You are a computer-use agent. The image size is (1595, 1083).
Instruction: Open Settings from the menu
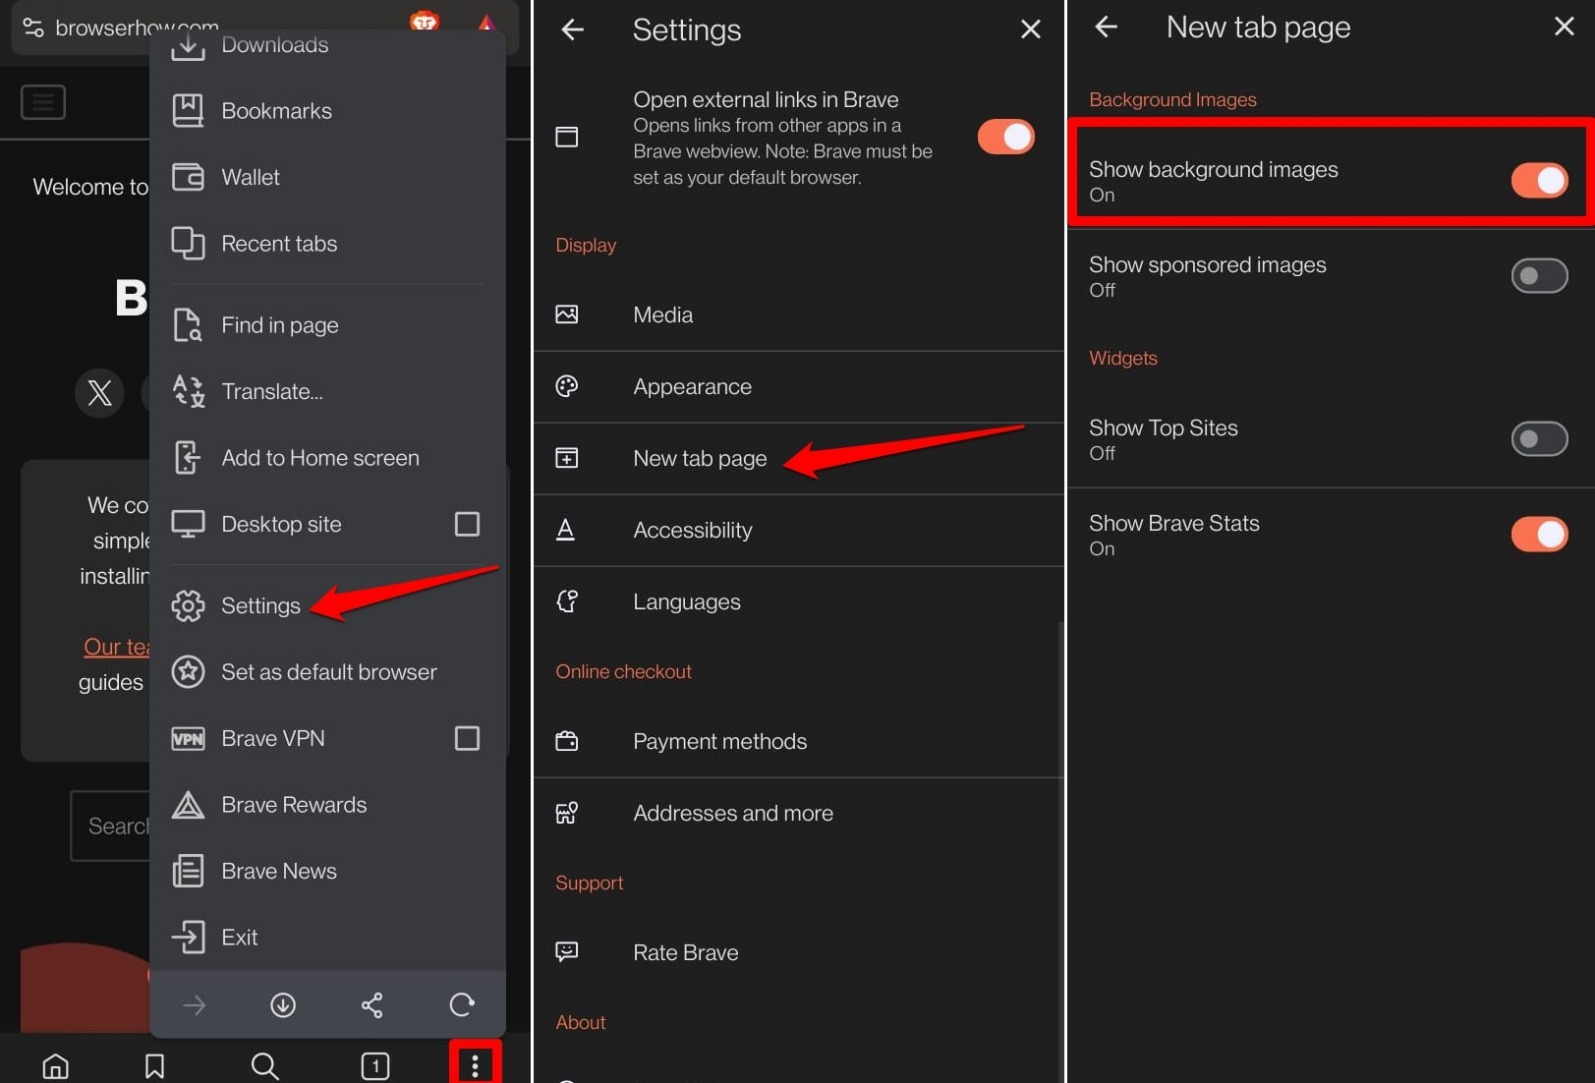coord(328,605)
